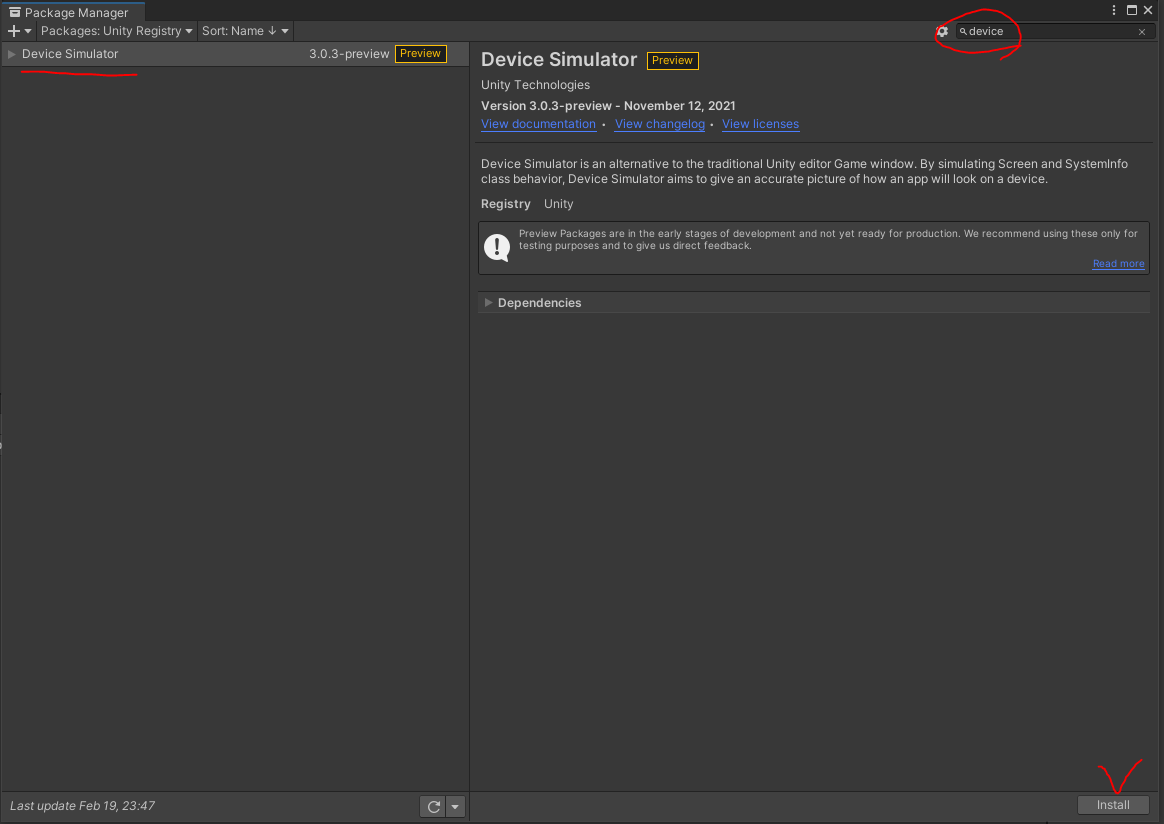Click the Registry Unity label

[x=527, y=203]
